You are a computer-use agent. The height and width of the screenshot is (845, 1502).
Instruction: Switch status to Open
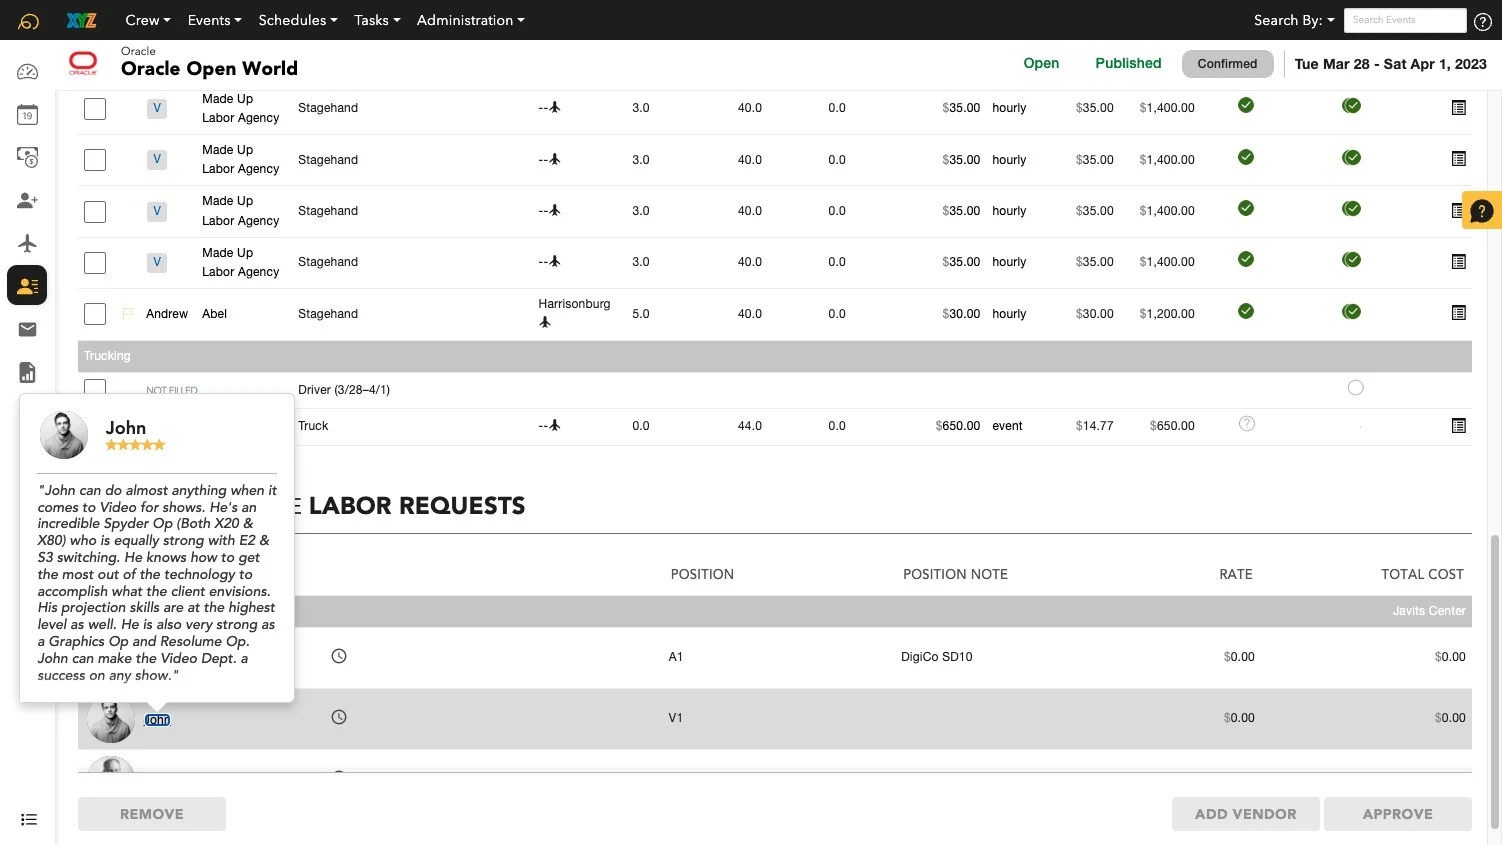click(1041, 63)
